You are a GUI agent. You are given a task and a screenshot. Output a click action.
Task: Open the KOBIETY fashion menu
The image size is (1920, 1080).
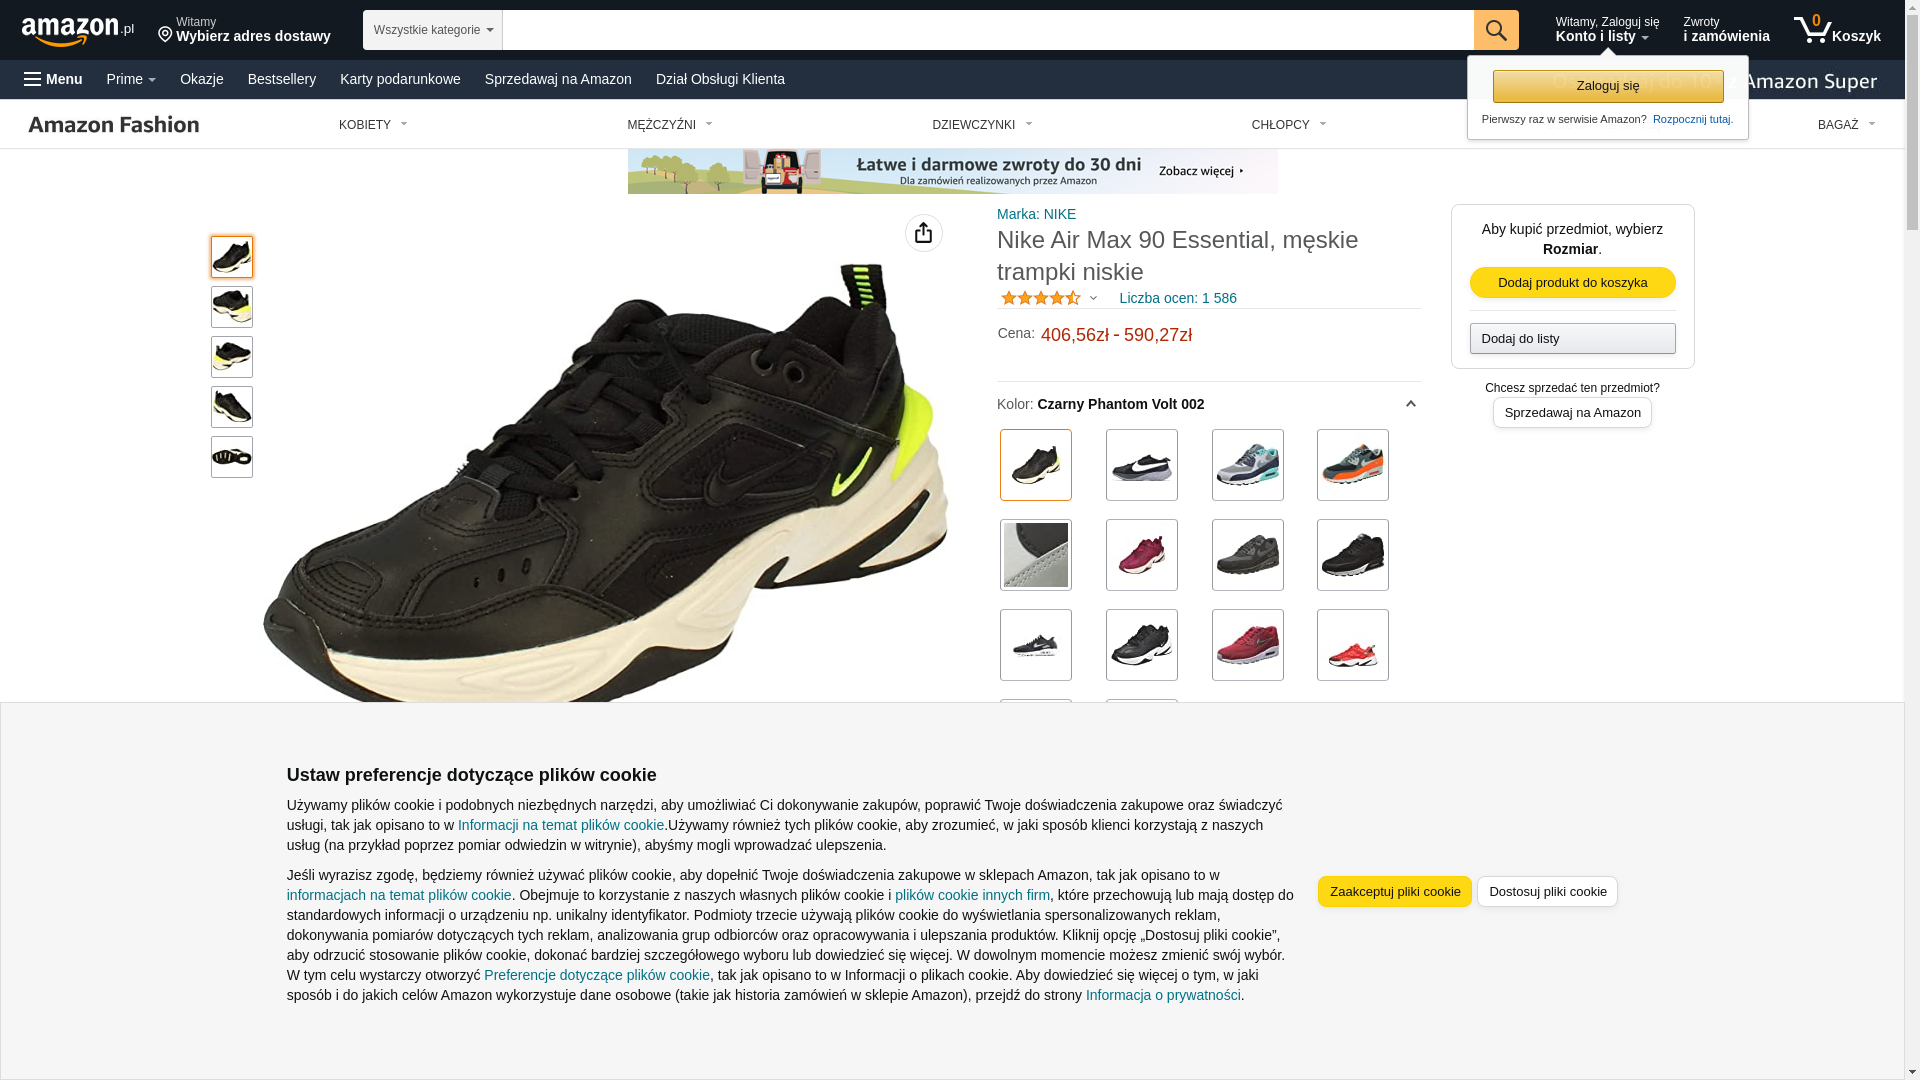click(x=373, y=125)
